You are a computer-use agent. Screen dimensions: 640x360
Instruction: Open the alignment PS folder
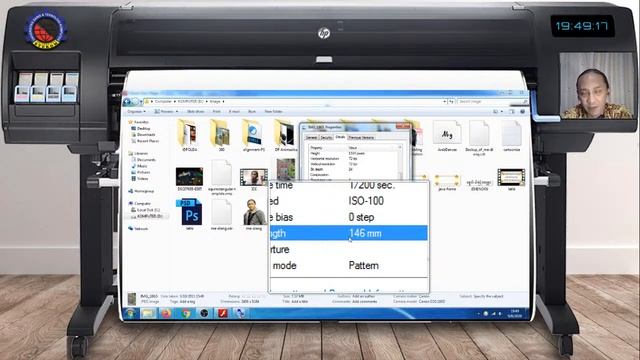[x=253, y=134]
